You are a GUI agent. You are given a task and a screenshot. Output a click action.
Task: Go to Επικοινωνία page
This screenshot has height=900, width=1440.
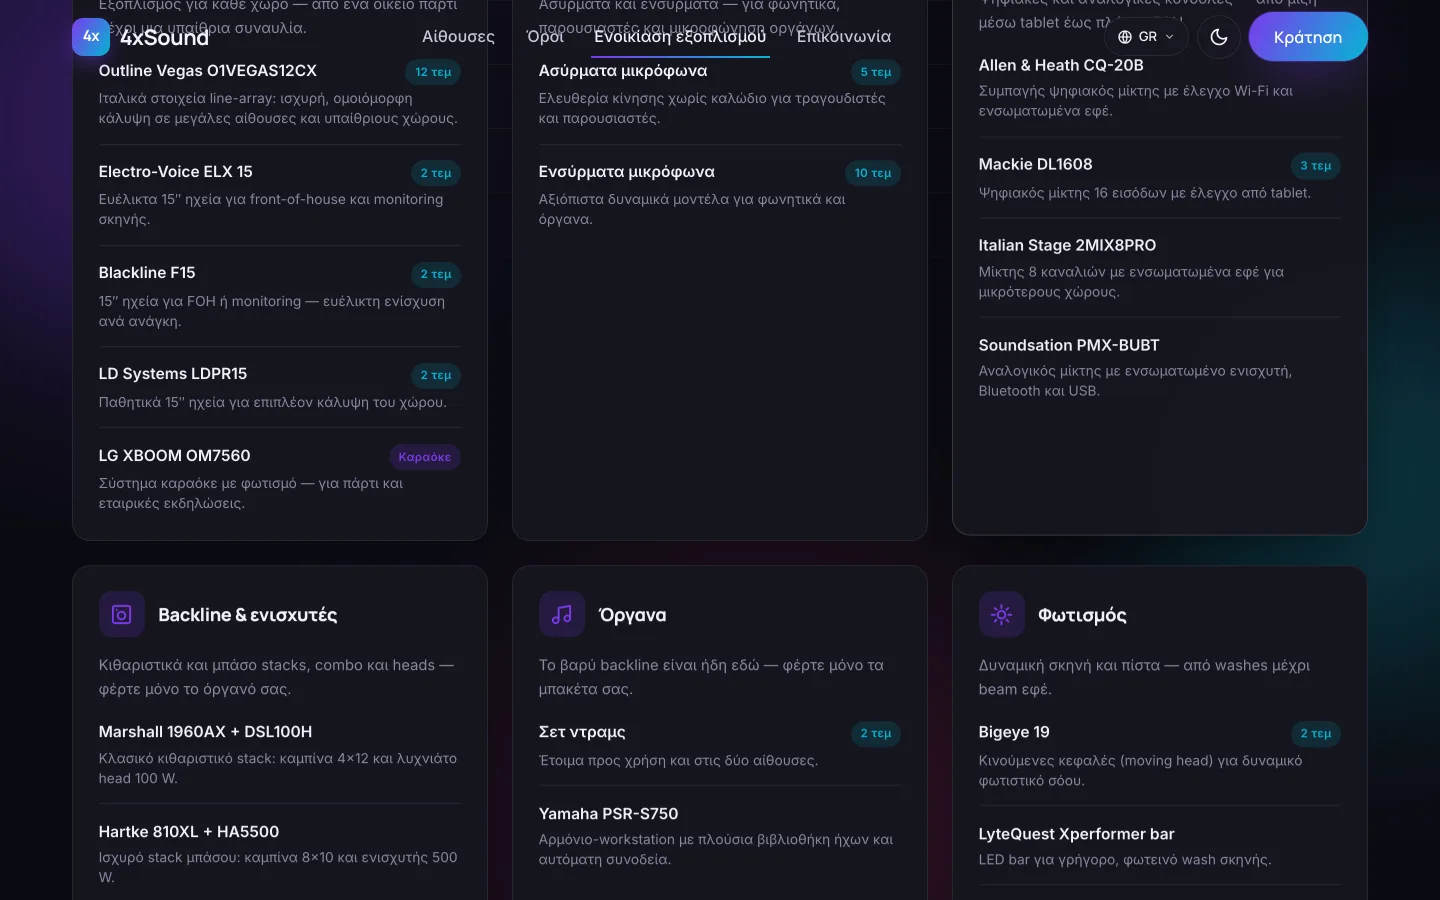[x=844, y=37]
